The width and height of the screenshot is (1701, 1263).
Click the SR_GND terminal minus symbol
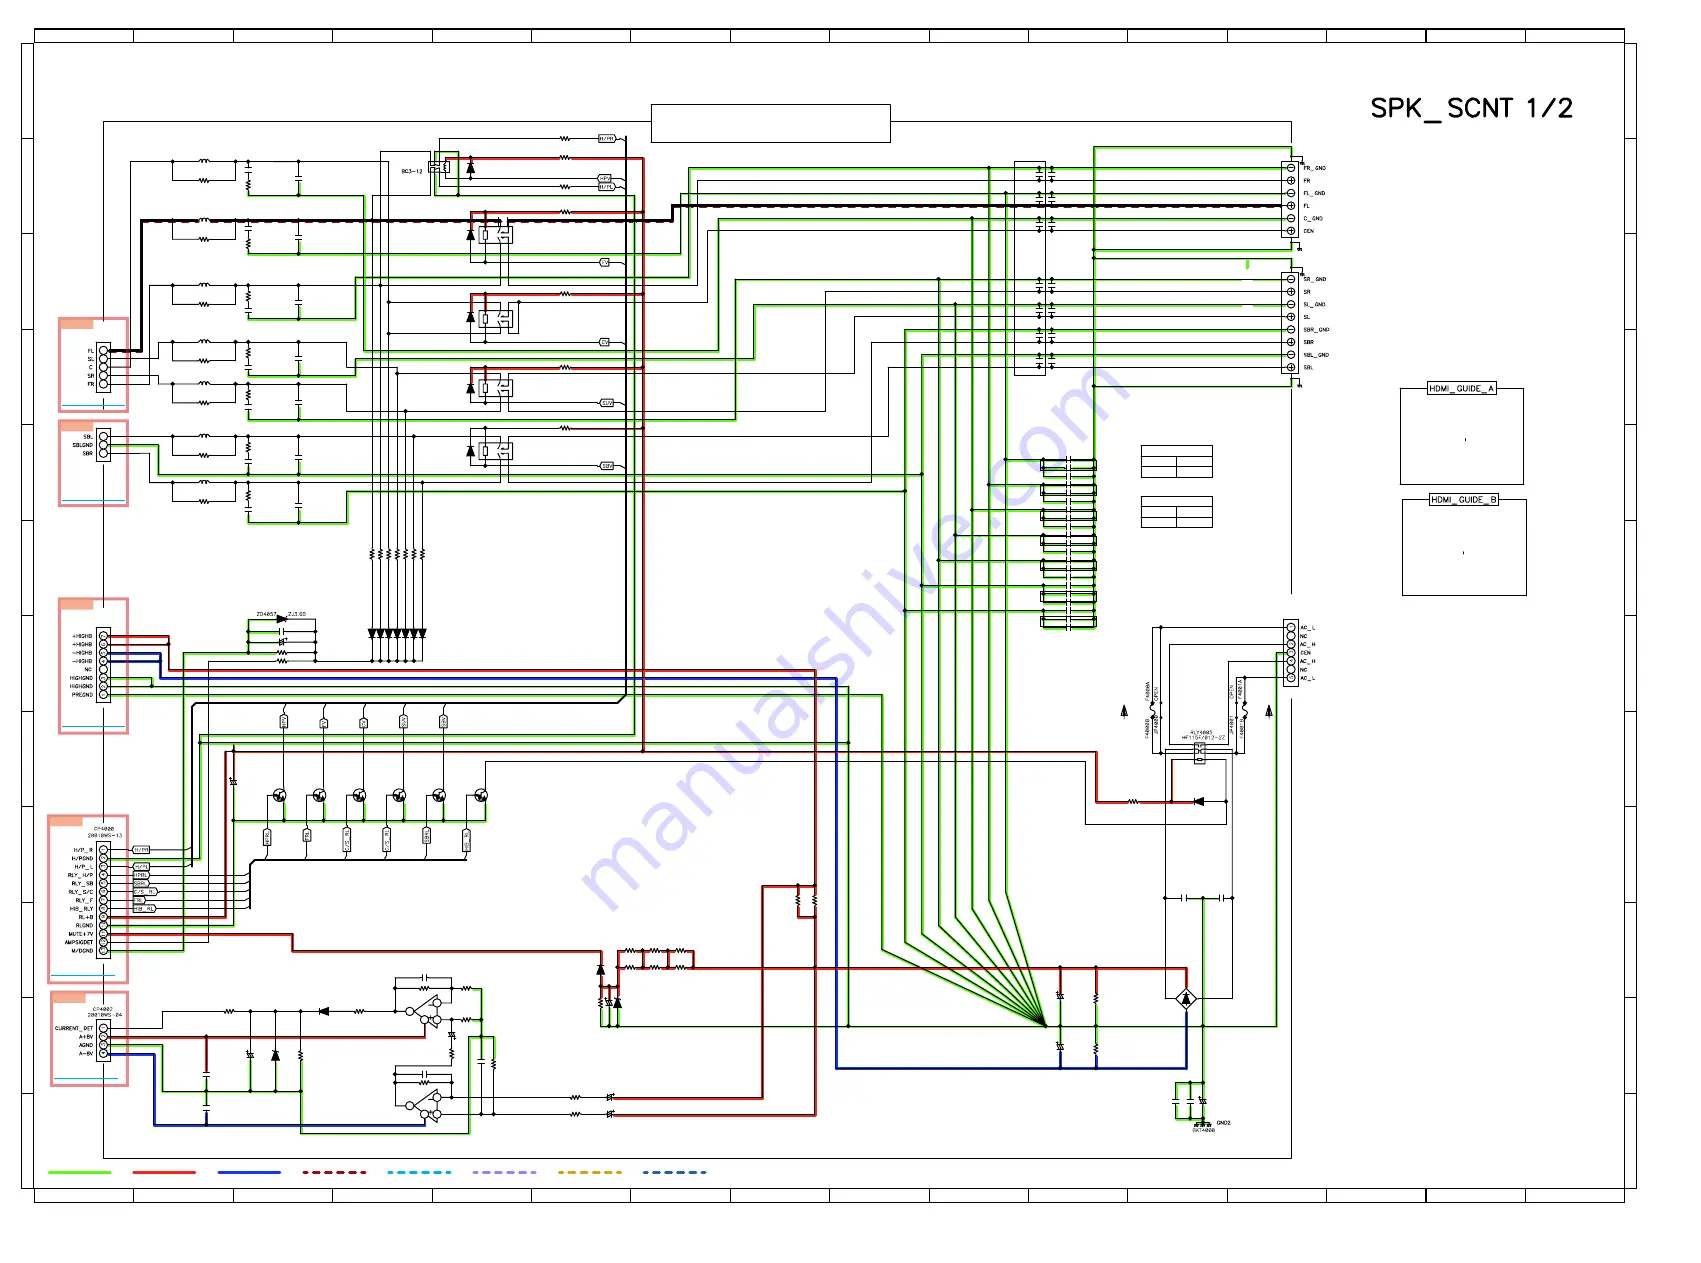(x=1291, y=279)
